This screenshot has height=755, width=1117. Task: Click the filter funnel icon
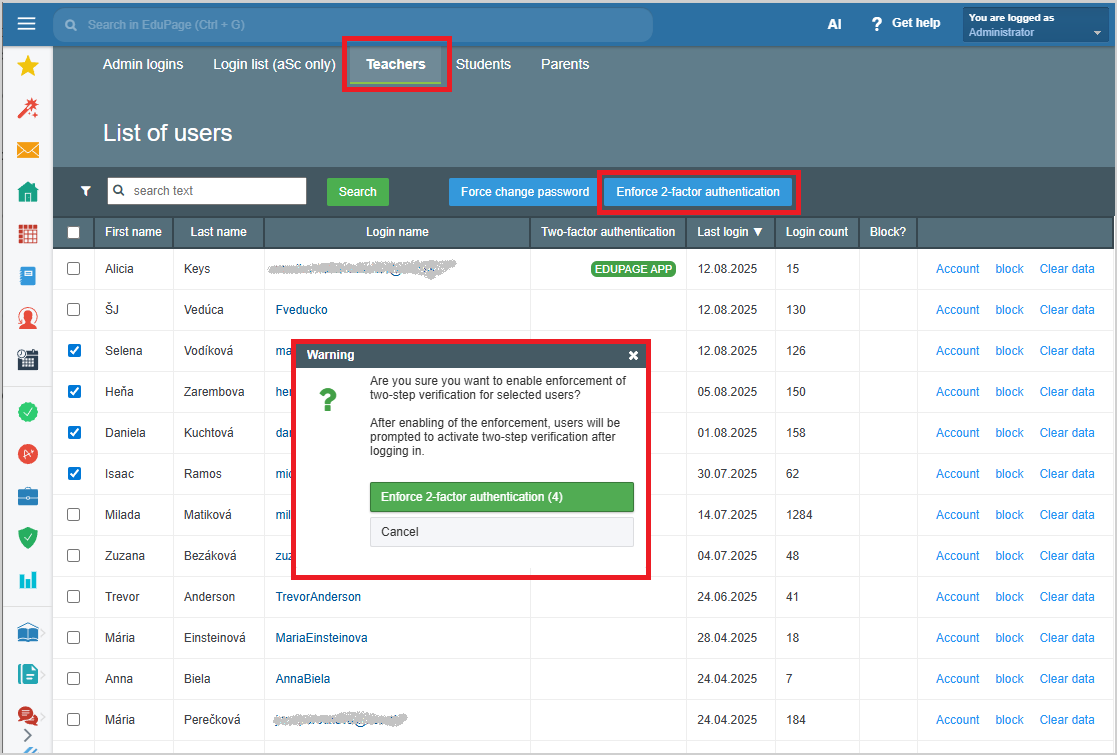coord(86,191)
